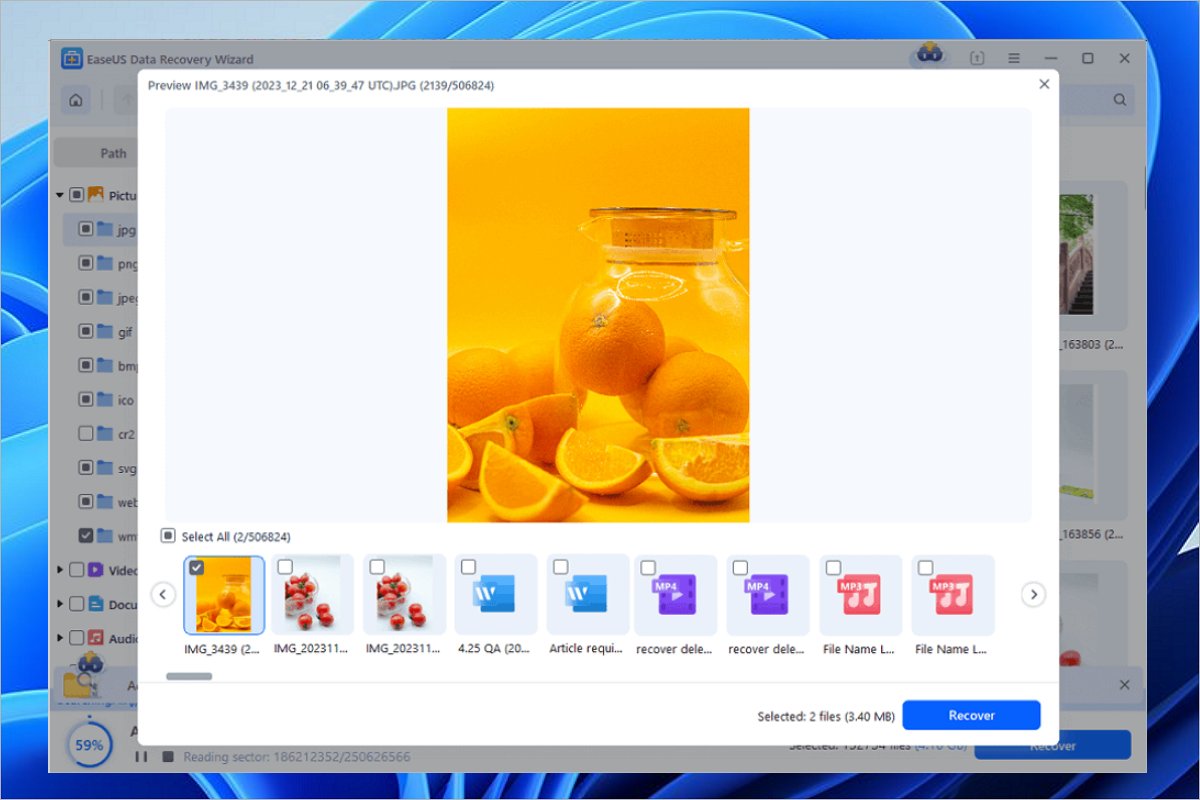
Task: Click the Pictures category icon in tree
Action: click(x=96, y=195)
